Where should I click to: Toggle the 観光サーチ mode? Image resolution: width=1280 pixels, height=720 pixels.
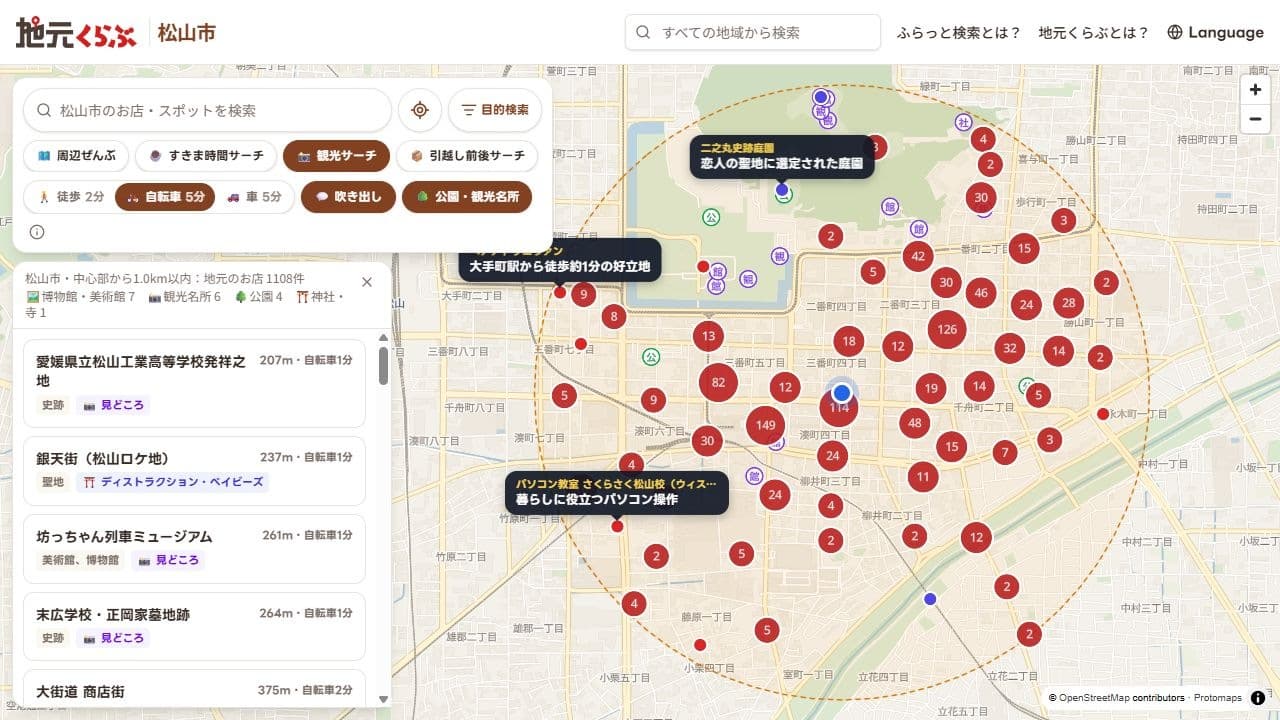336,156
